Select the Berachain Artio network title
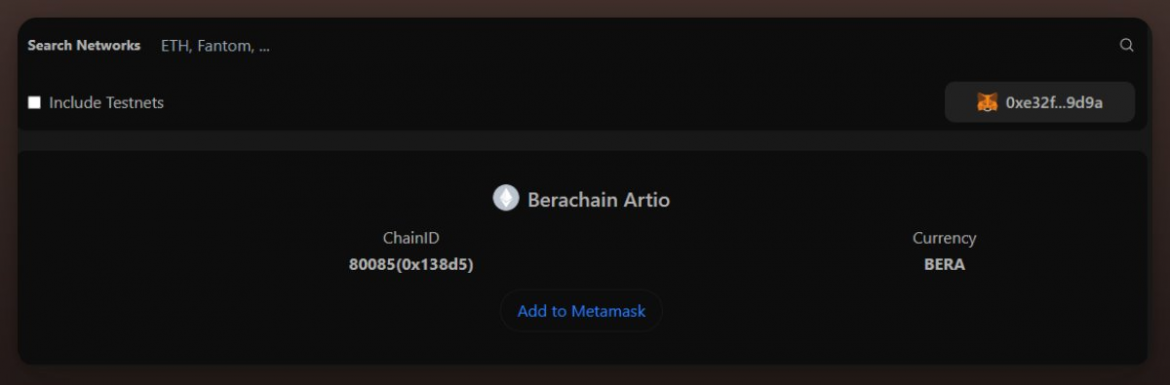 click(598, 200)
